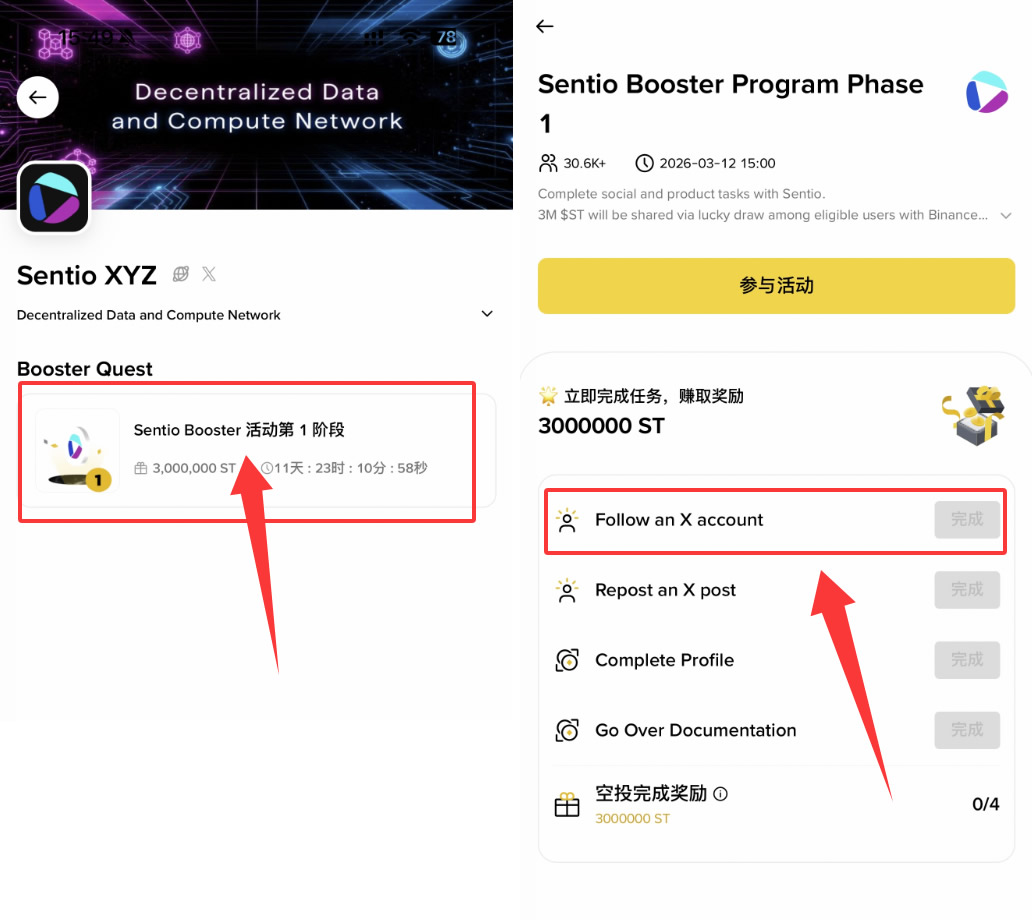
Task: Tap the clock icon beside 2026-03-12 date
Action: click(645, 163)
